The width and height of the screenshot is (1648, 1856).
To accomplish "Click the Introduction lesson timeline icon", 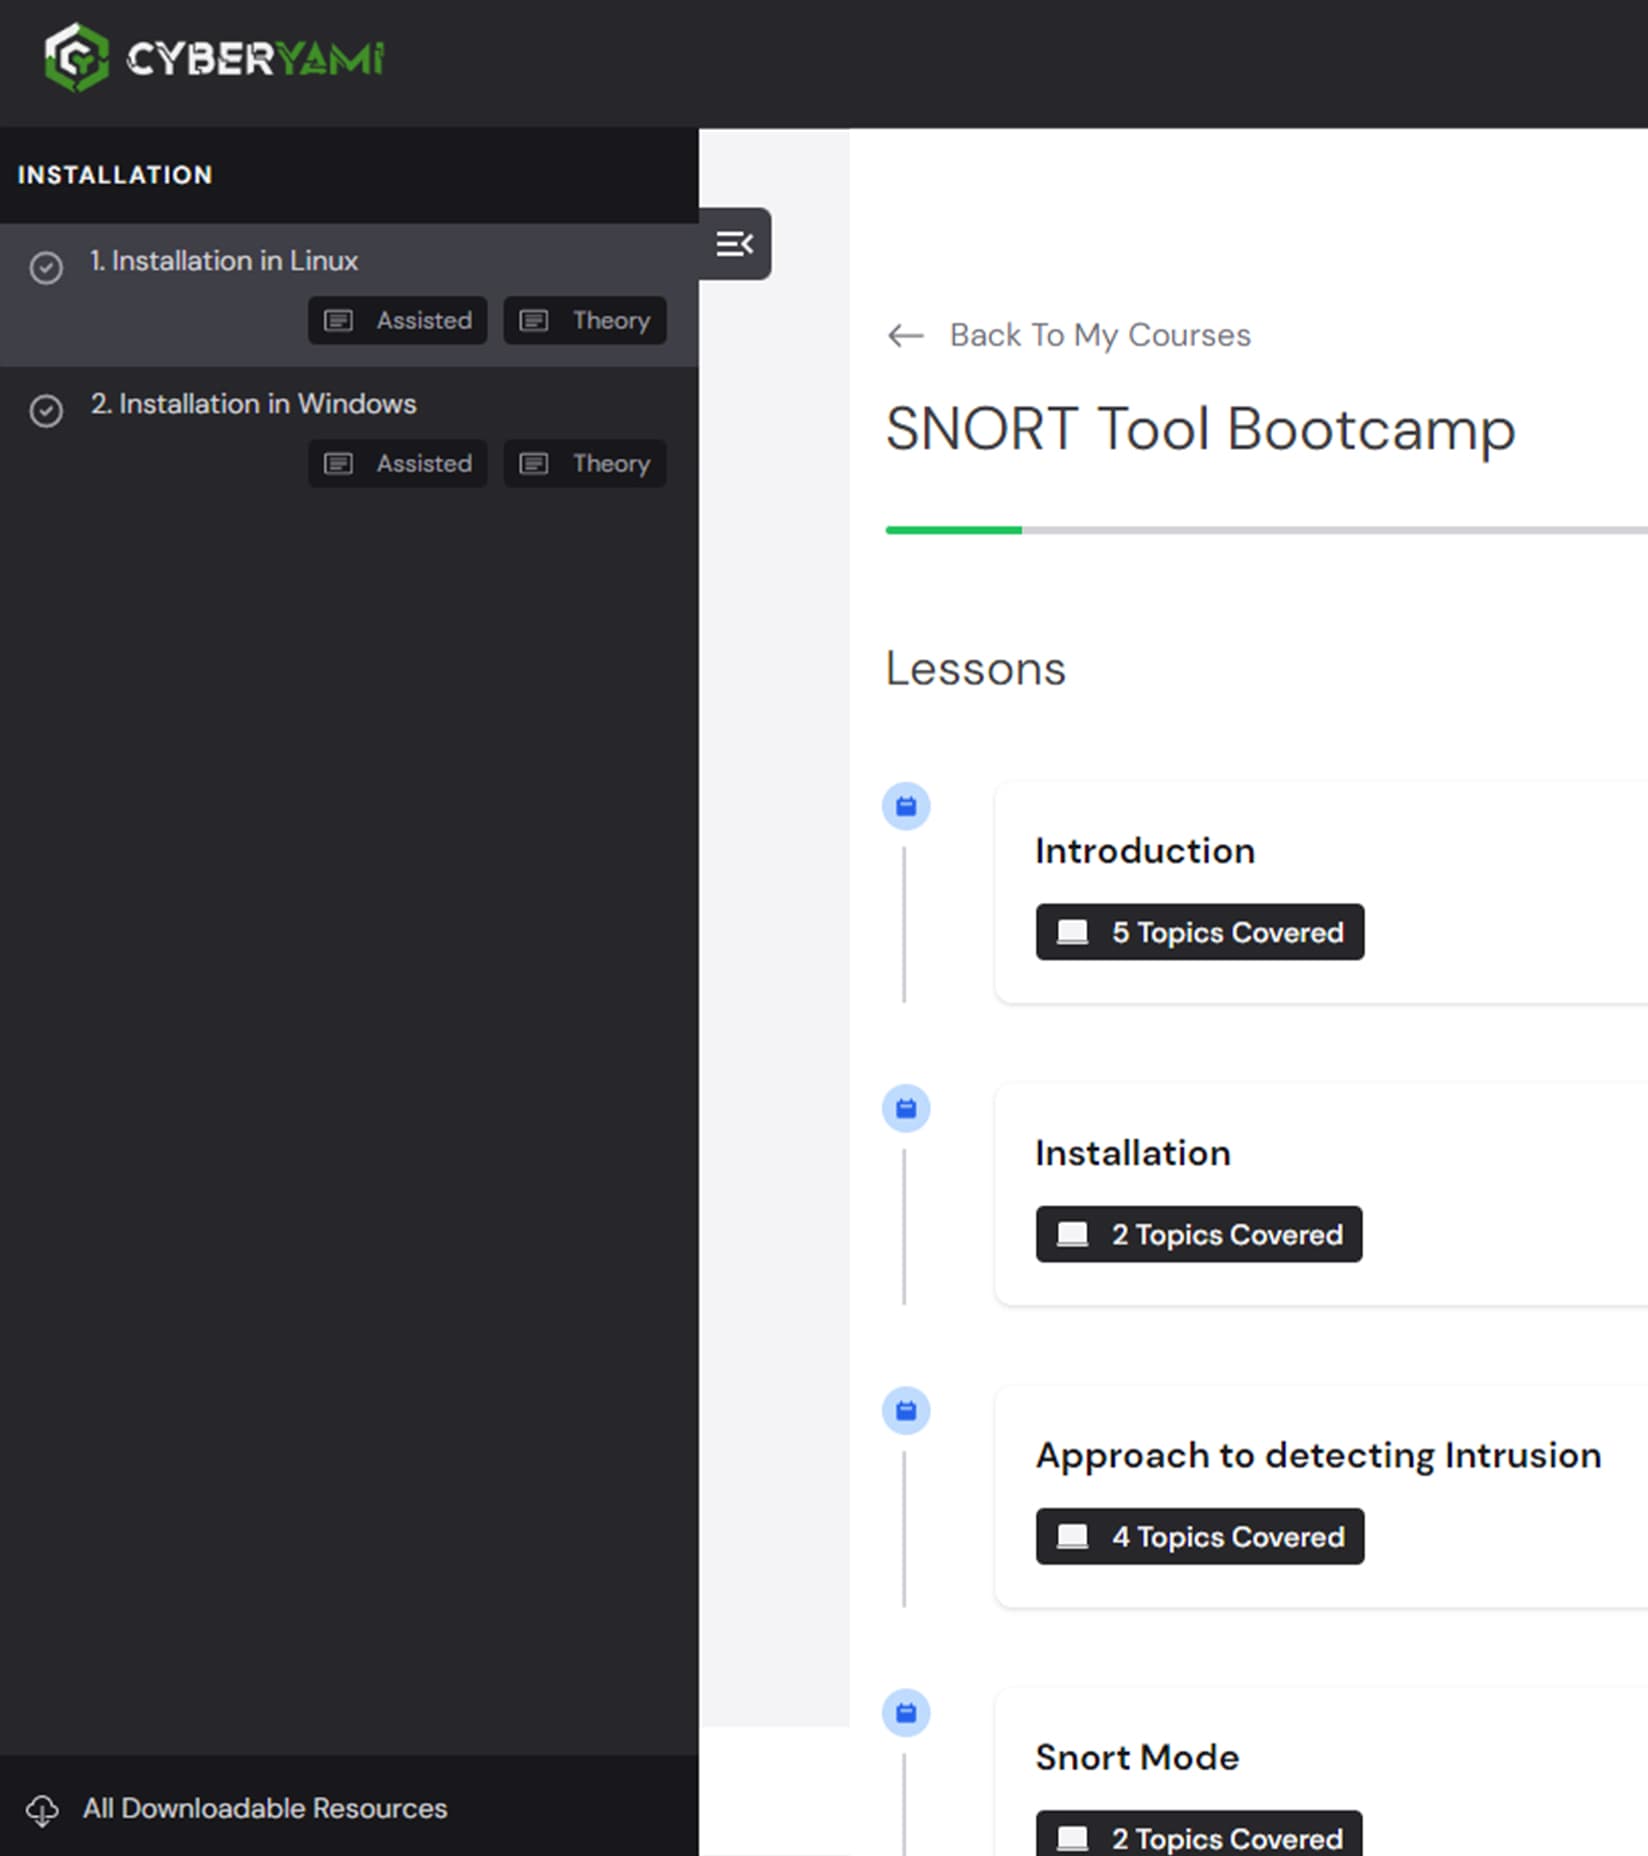I will pyautogui.click(x=906, y=806).
